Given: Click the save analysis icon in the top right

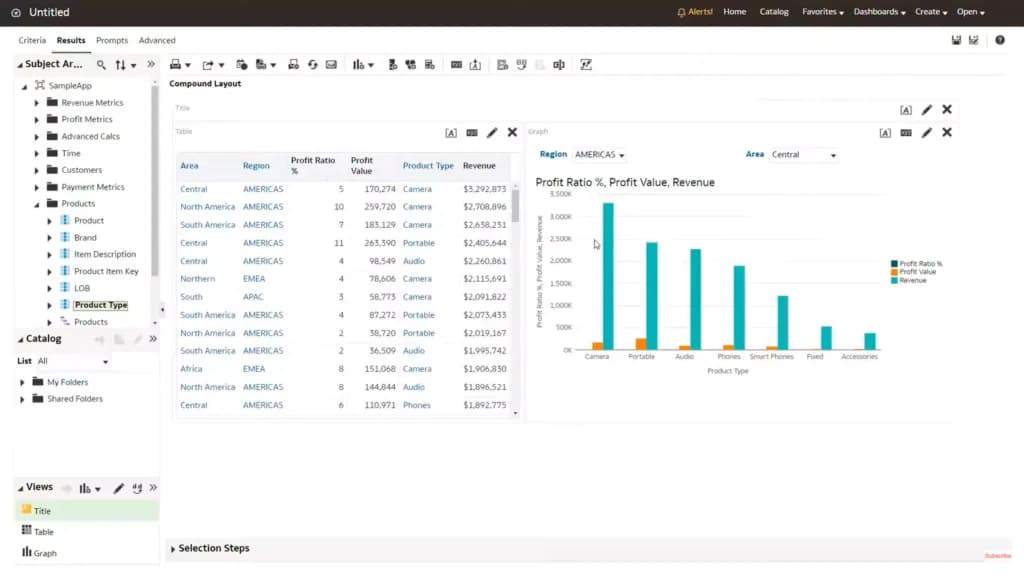Looking at the screenshot, I should click(956, 40).
